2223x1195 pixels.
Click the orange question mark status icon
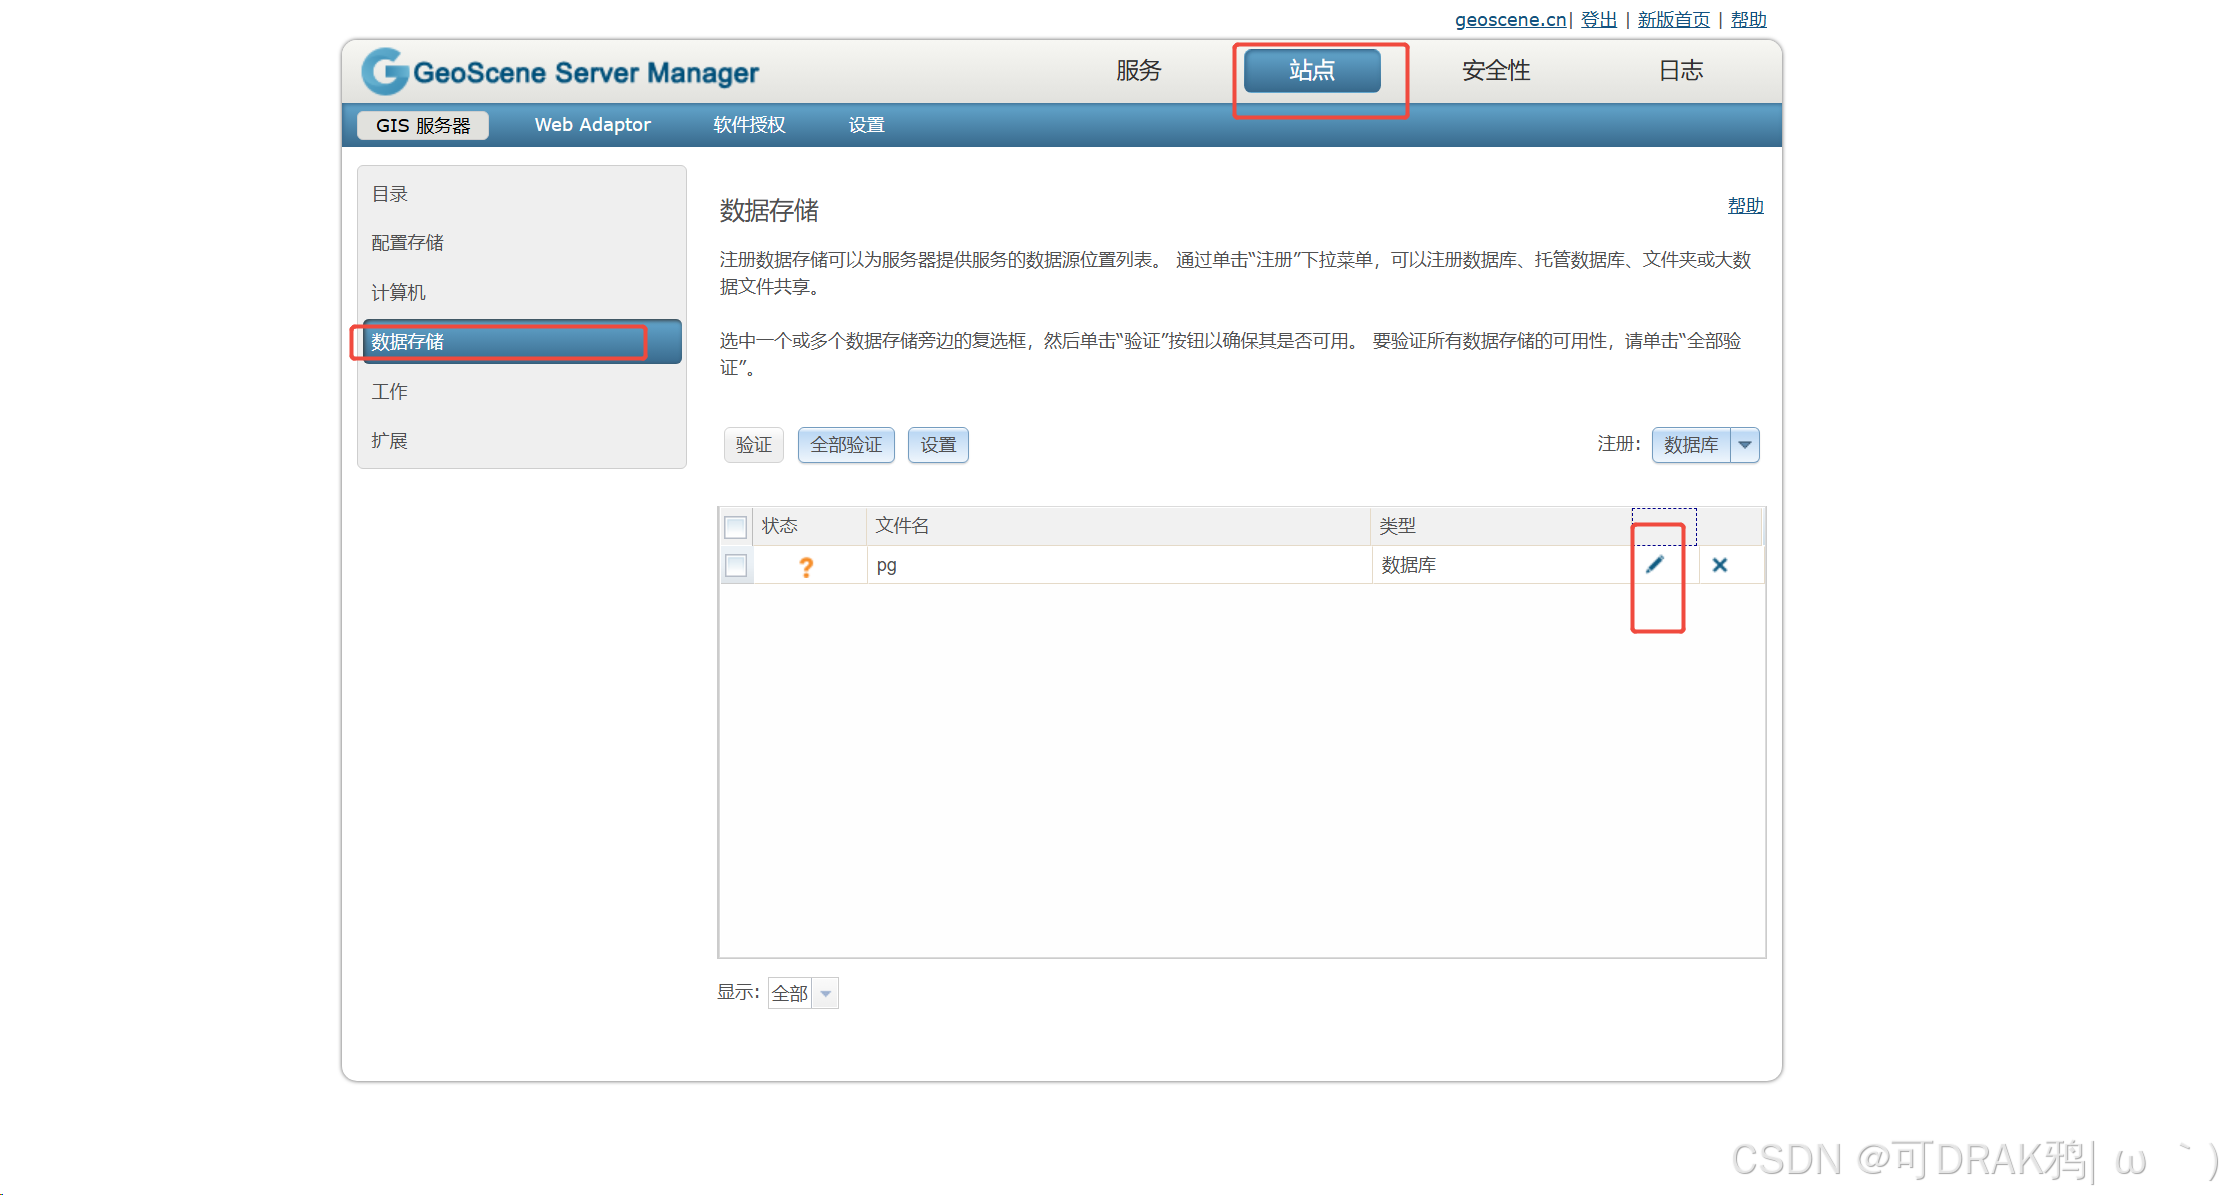806,567
